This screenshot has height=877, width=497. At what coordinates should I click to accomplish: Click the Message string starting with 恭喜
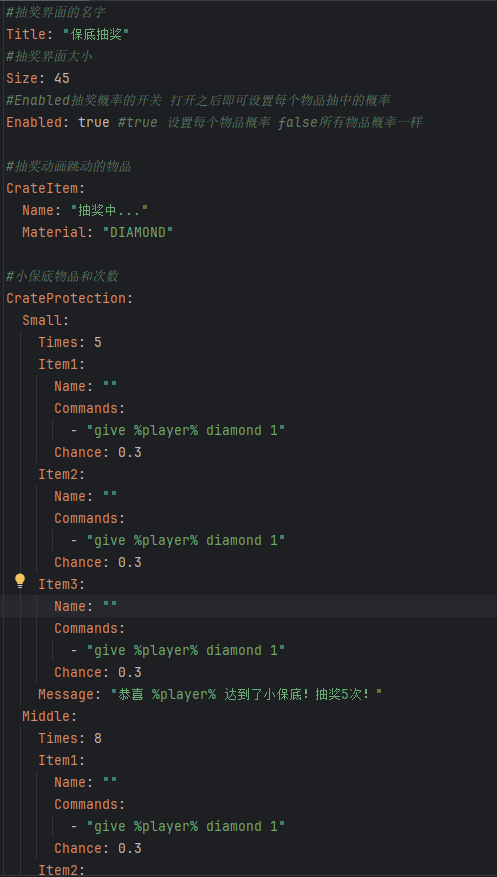coord(246,695)
